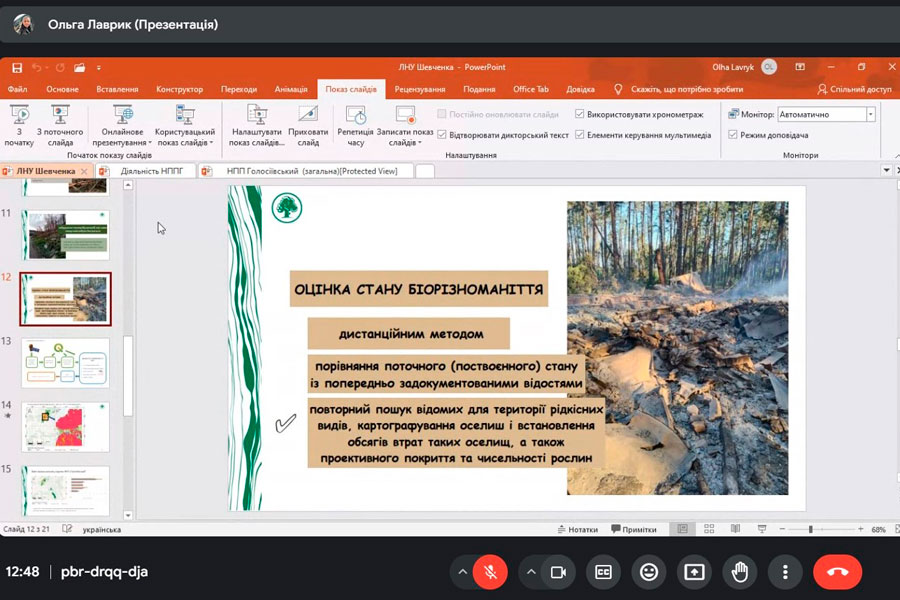Viewport: 900px width, 600px height.
Task: Expand audio settings arrow beside microphone
Action: coord(462,572)
